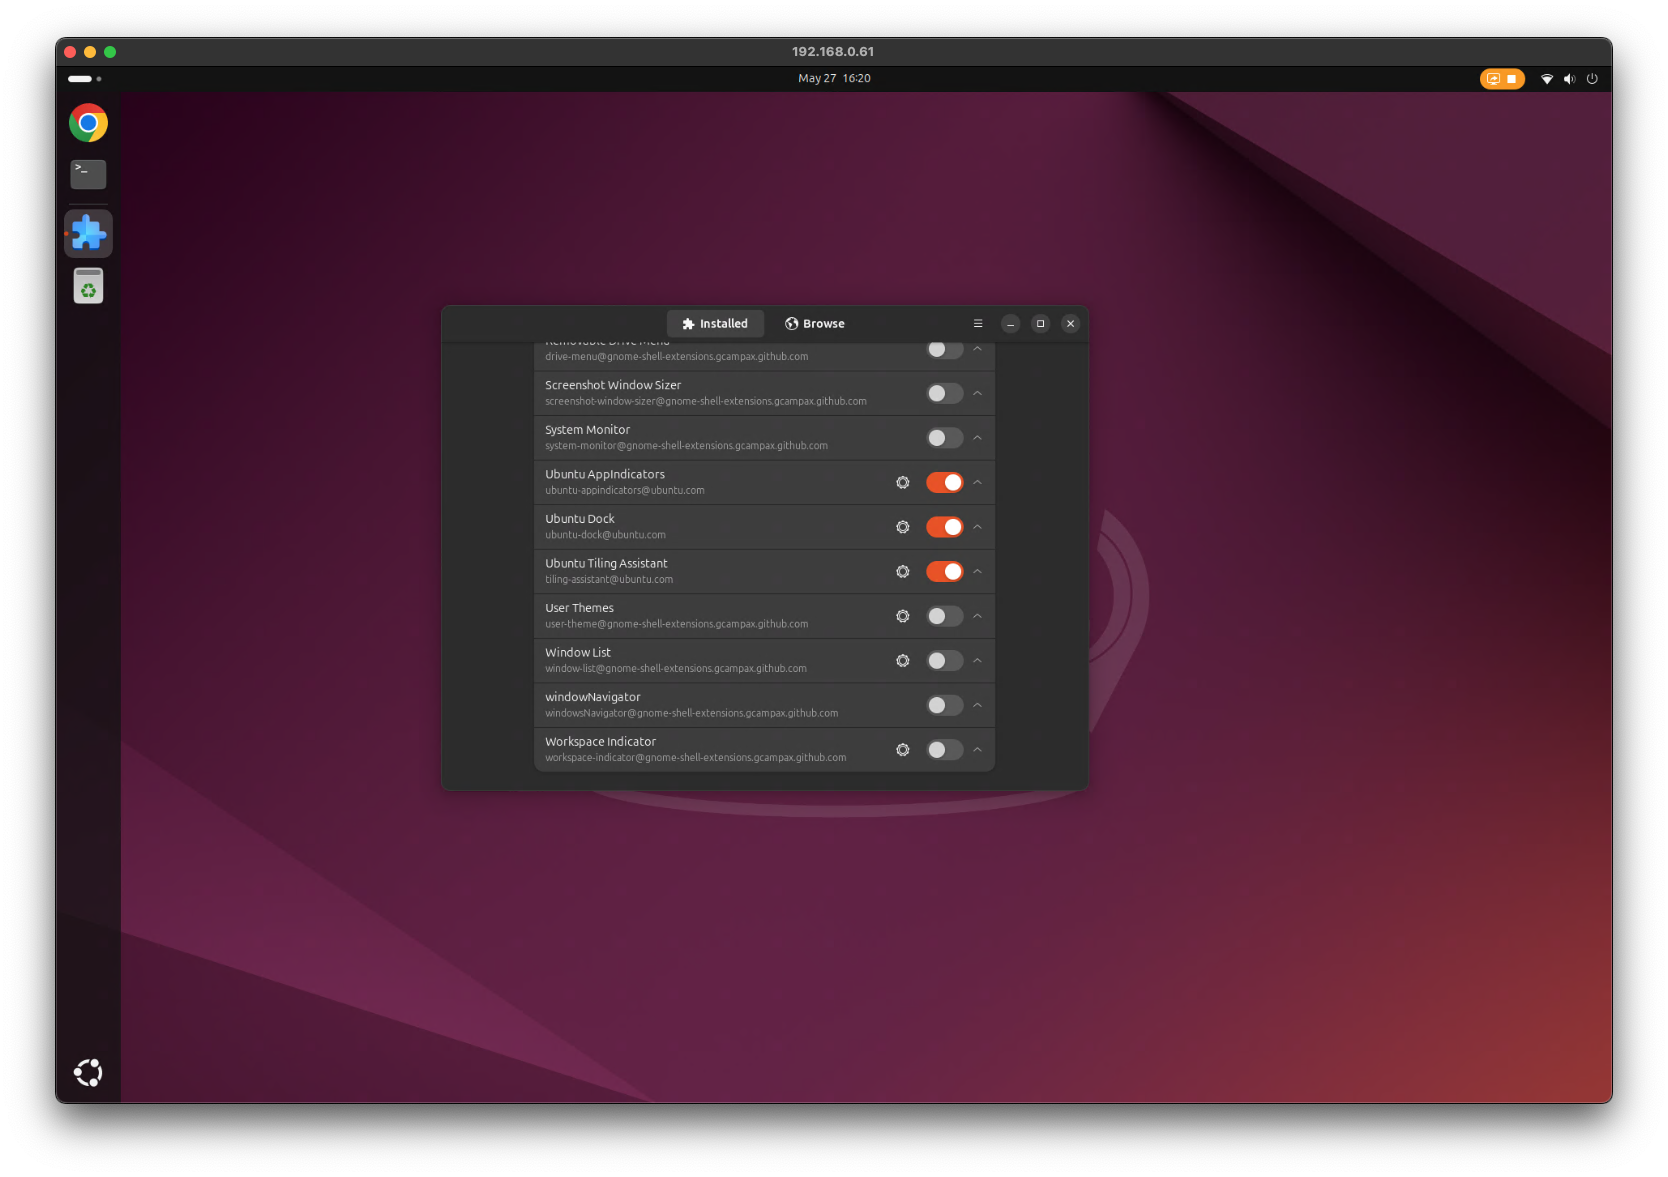Enable User Themes extension
Screen dimensions: 1668x1177
pos(944,616)
